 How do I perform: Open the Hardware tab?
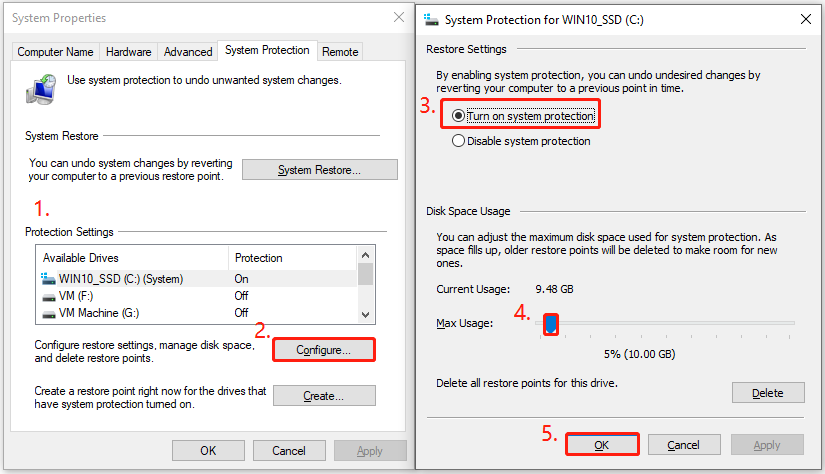pos(129,52)
